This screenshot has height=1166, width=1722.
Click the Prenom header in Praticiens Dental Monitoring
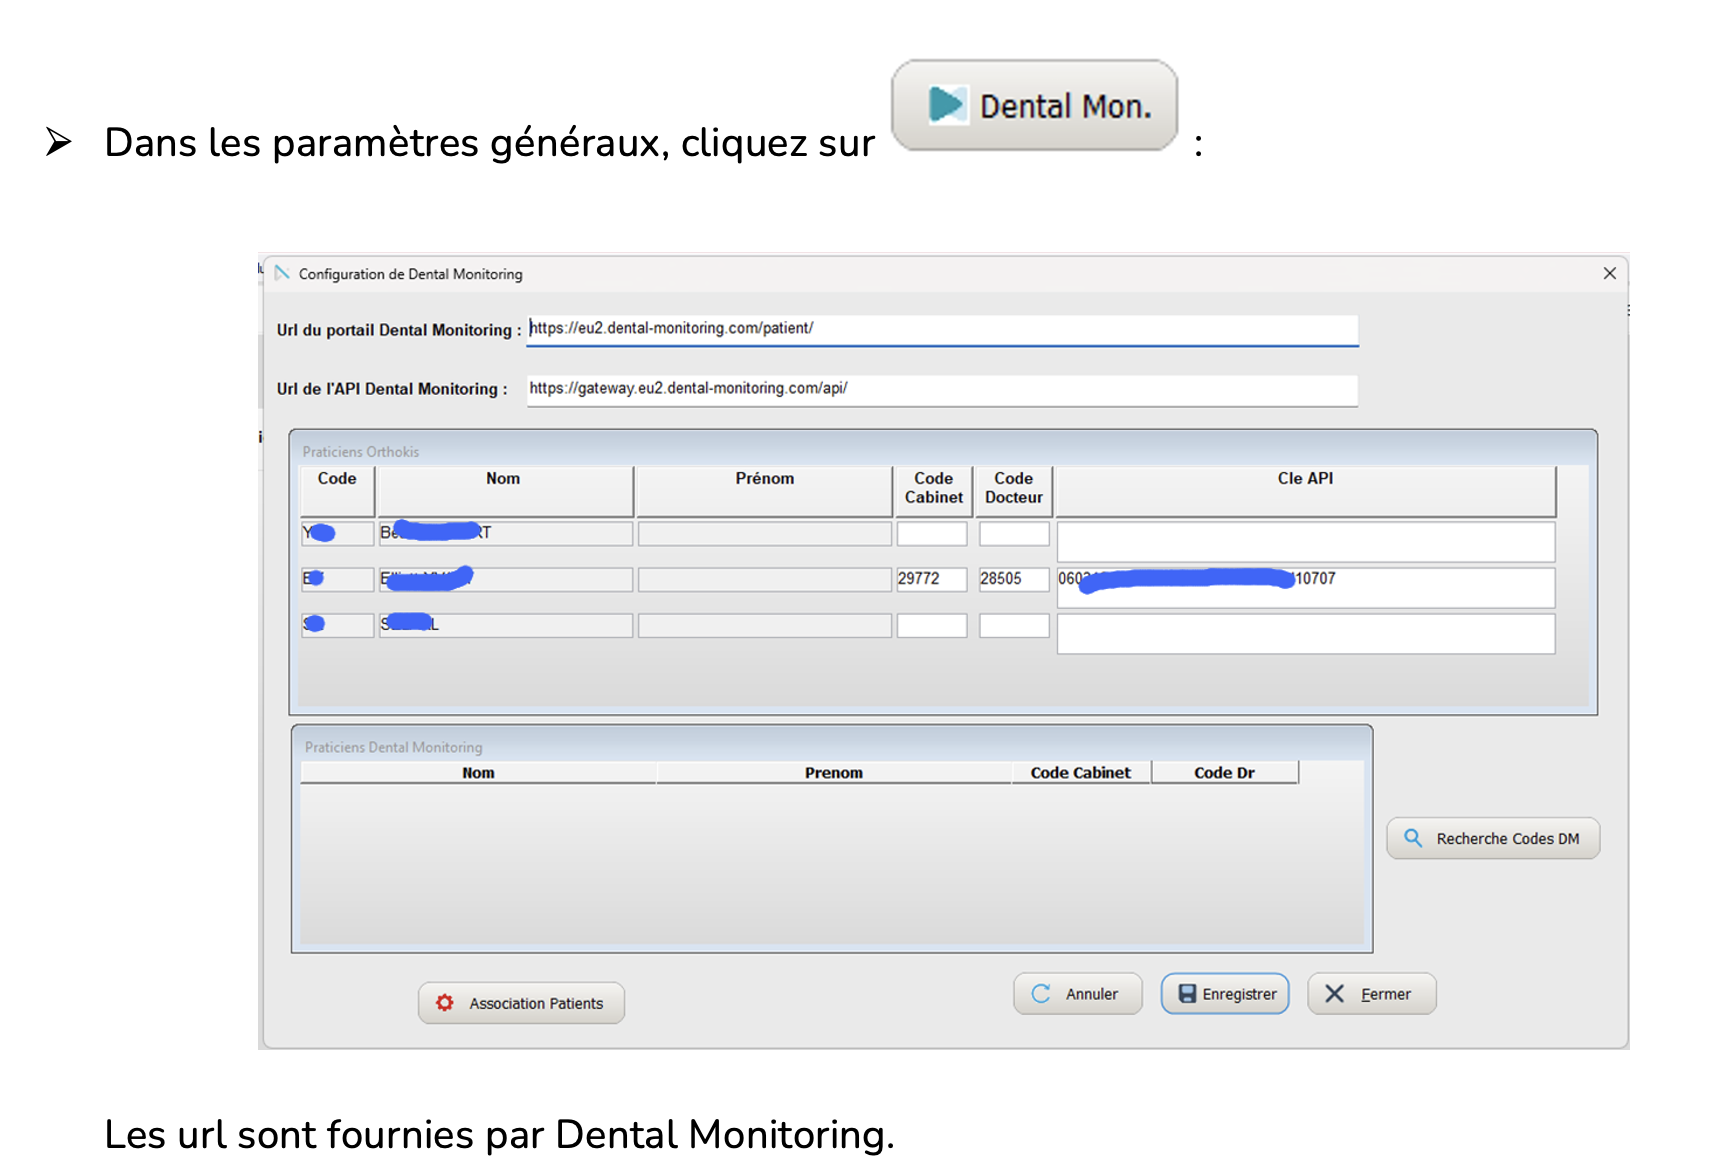[833, 773]
